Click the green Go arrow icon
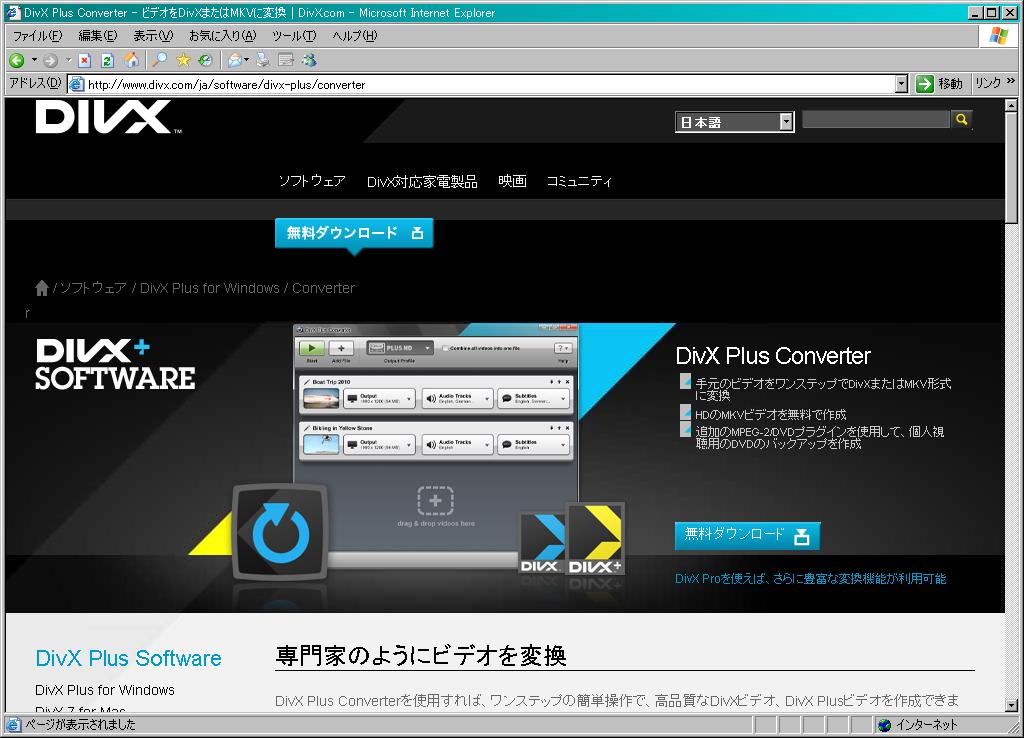The width and height of the screenshot is (1024, 738). pyautogui.click(x=924, y=84)
